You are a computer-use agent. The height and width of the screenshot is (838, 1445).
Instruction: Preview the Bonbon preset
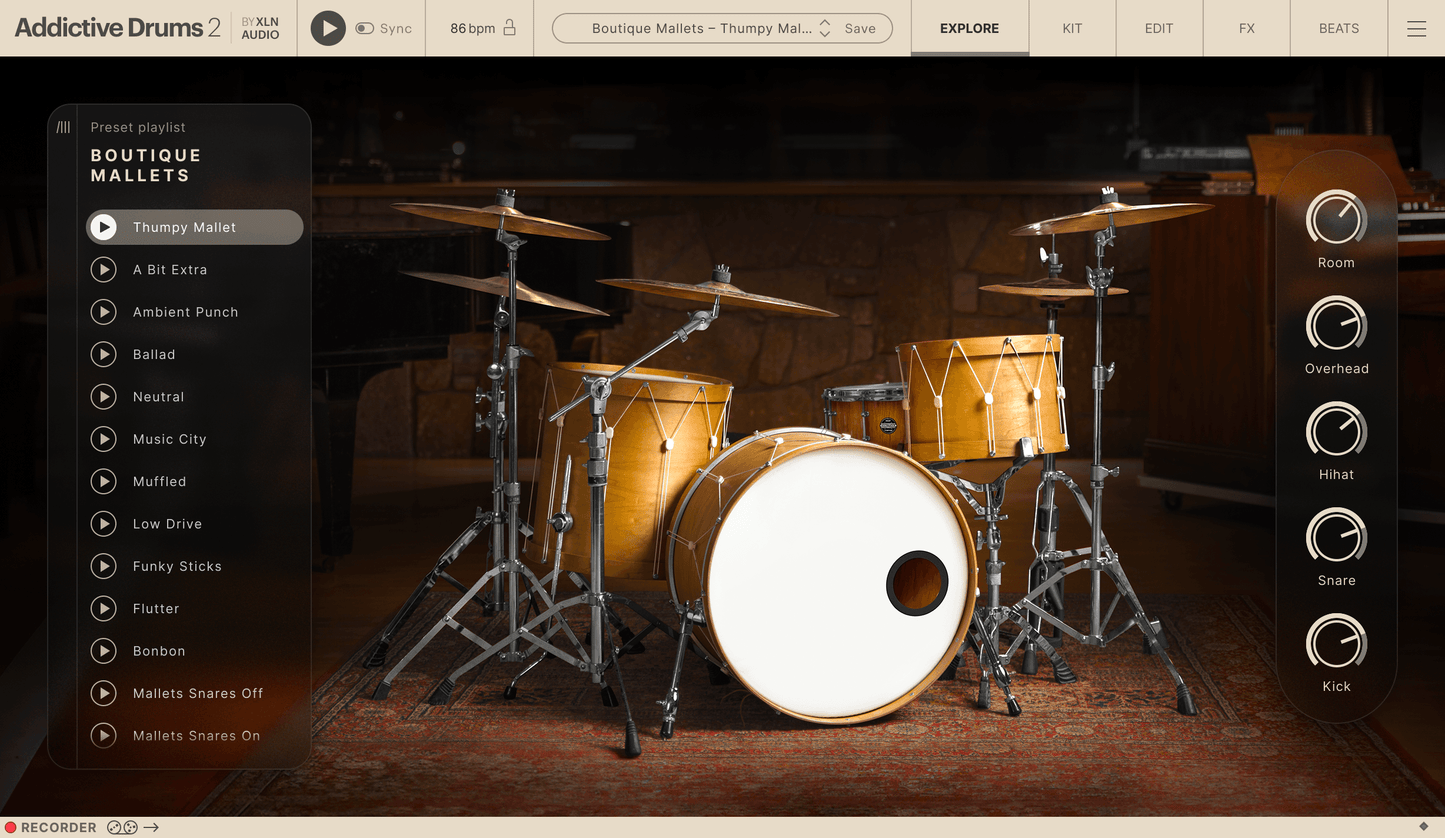pos(104,651)
